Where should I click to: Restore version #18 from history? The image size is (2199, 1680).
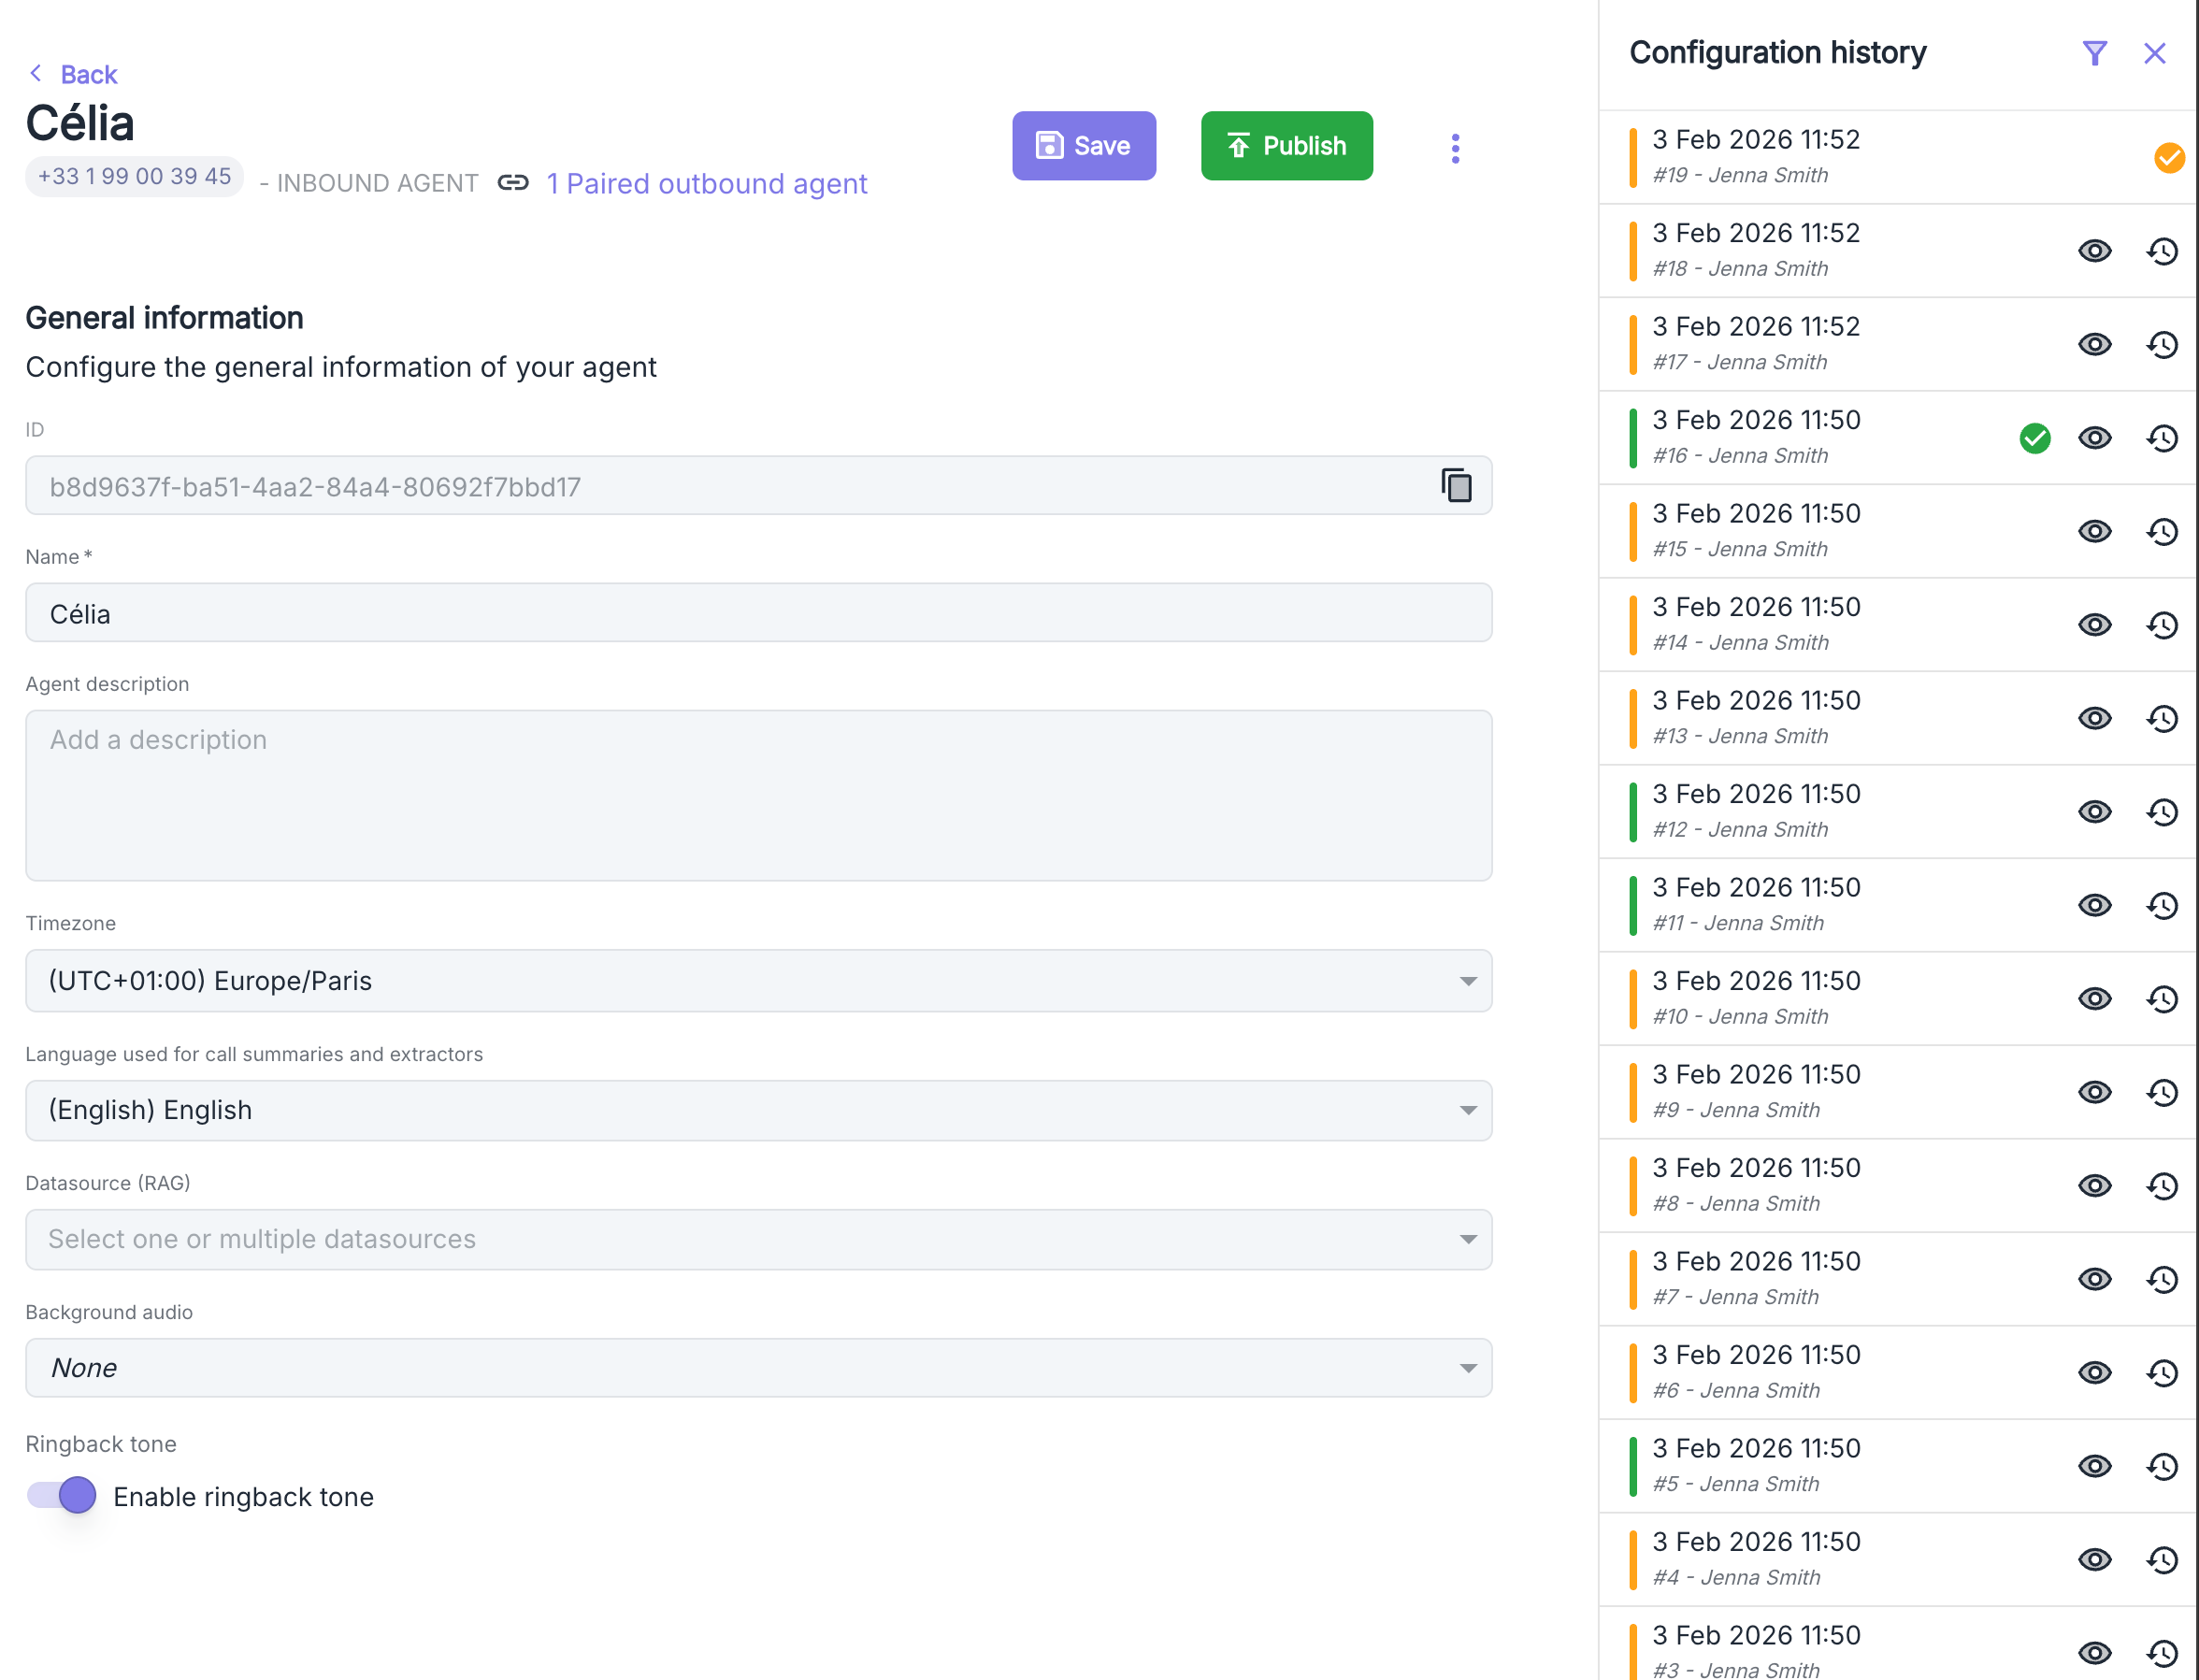click(2162, 251)
